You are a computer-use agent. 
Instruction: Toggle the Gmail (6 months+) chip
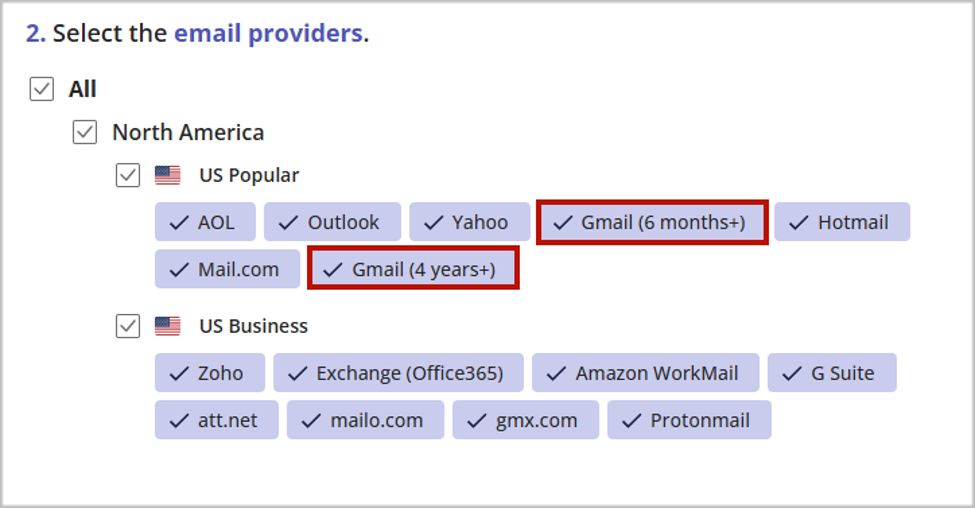pyautogui.click(x=652, y=222)
